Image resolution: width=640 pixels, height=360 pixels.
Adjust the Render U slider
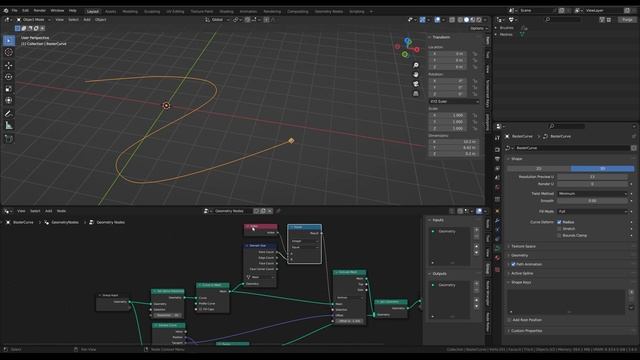point(592,184)
